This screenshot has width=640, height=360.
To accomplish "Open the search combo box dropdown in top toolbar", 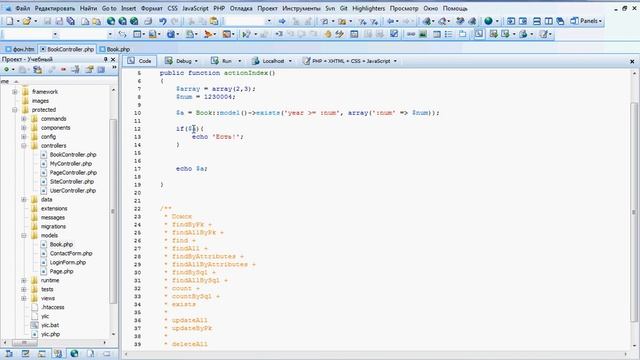I will (x=269, y=21).
